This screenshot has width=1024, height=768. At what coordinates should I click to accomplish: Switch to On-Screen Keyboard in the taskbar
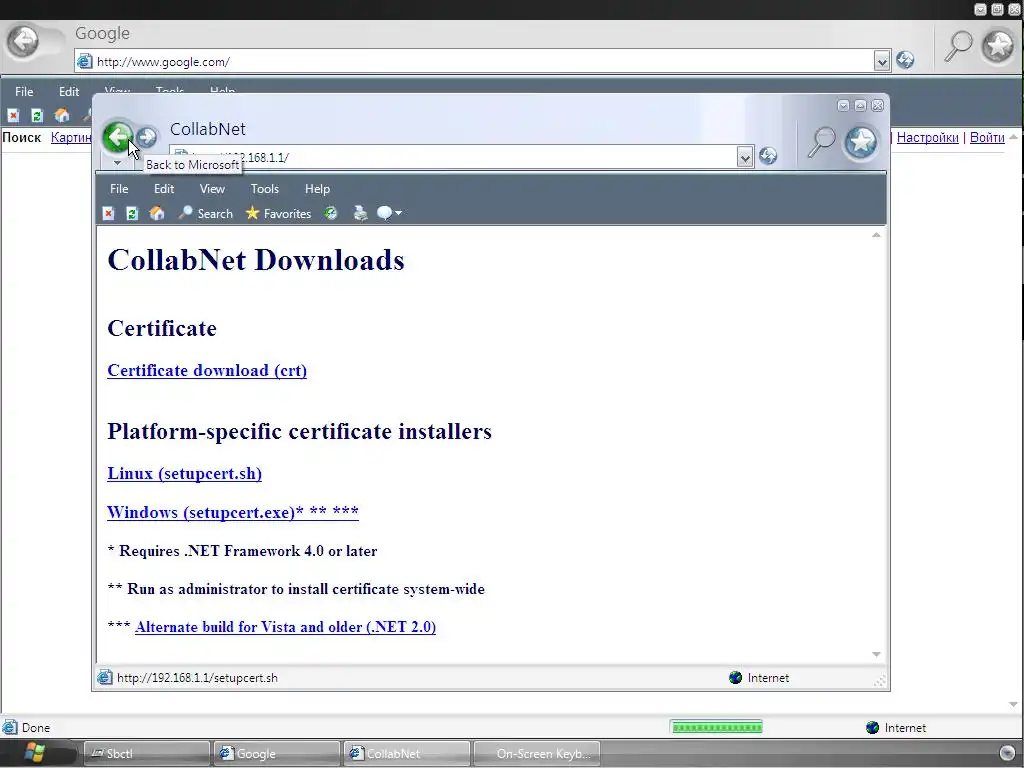pos(537,754)
